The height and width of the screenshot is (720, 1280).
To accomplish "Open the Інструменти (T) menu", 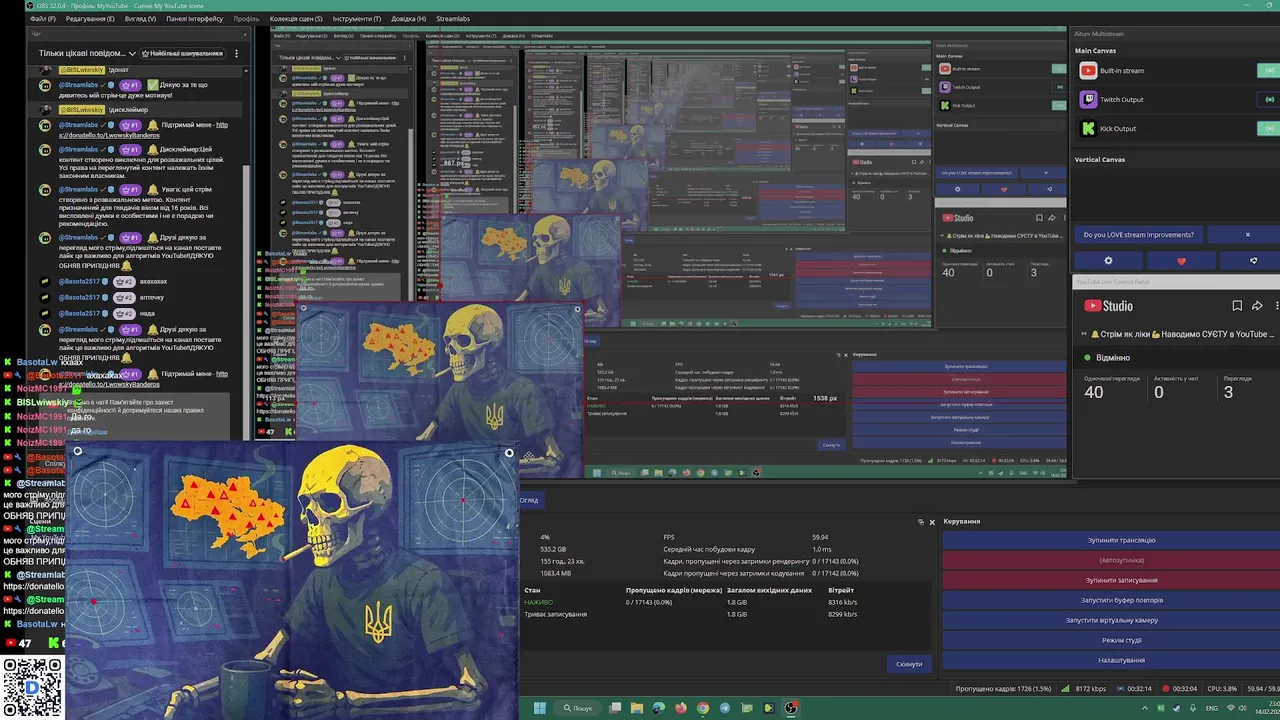I will click(x=357, y=19).
